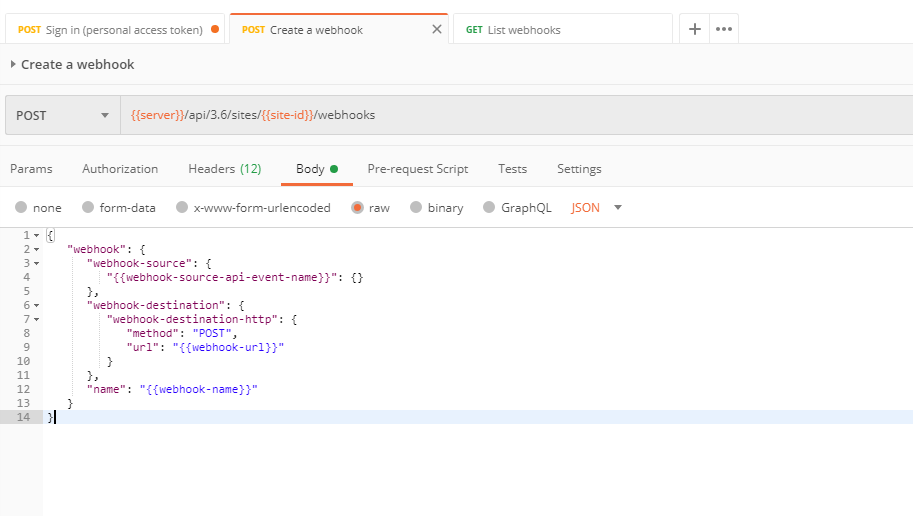Collapse the code fold arrow on line 2

tap(37, 249)
